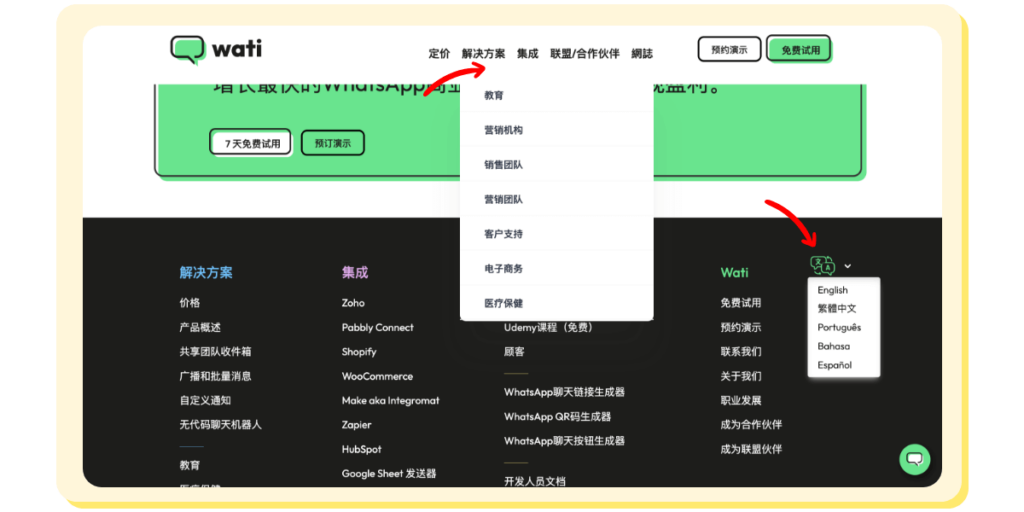The height and width of the screenshot is (512, 1024).
Task: Open the Zoho integration link
Action: pyautogui.click(x=353, y=303)
